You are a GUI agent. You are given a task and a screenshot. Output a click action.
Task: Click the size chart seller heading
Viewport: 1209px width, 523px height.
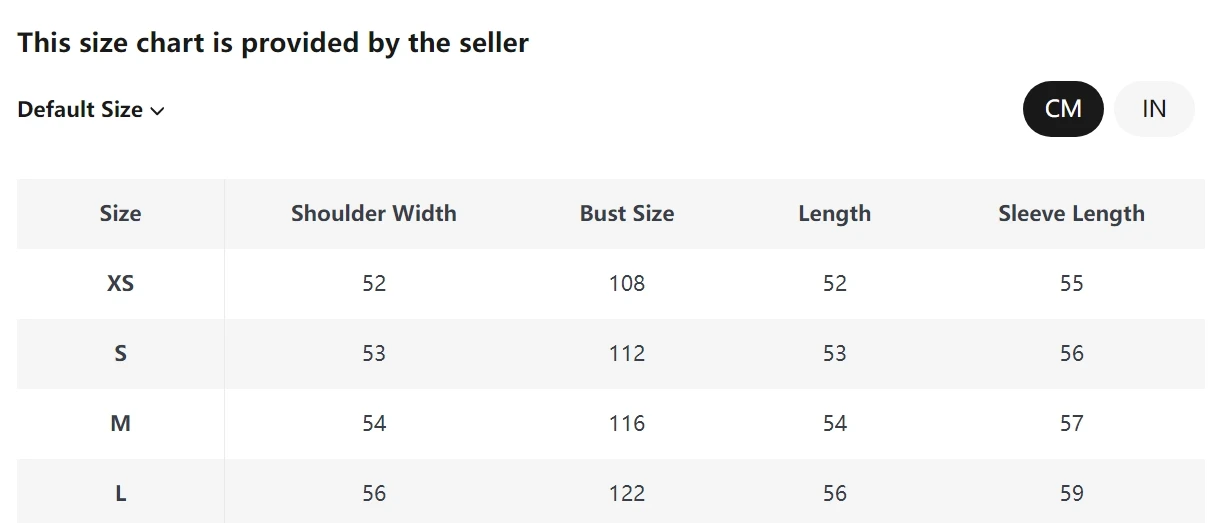point(273,43)
